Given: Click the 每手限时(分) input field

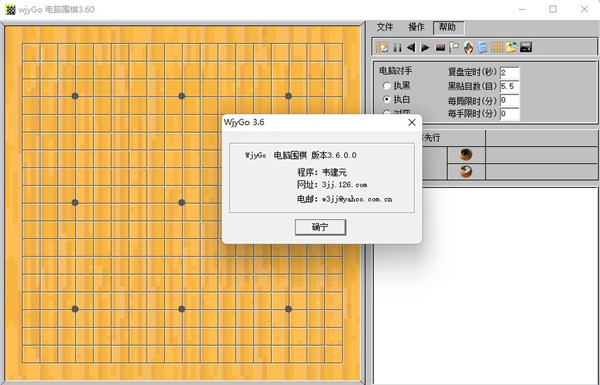Looking at the screenshot, I should [509, 114].
